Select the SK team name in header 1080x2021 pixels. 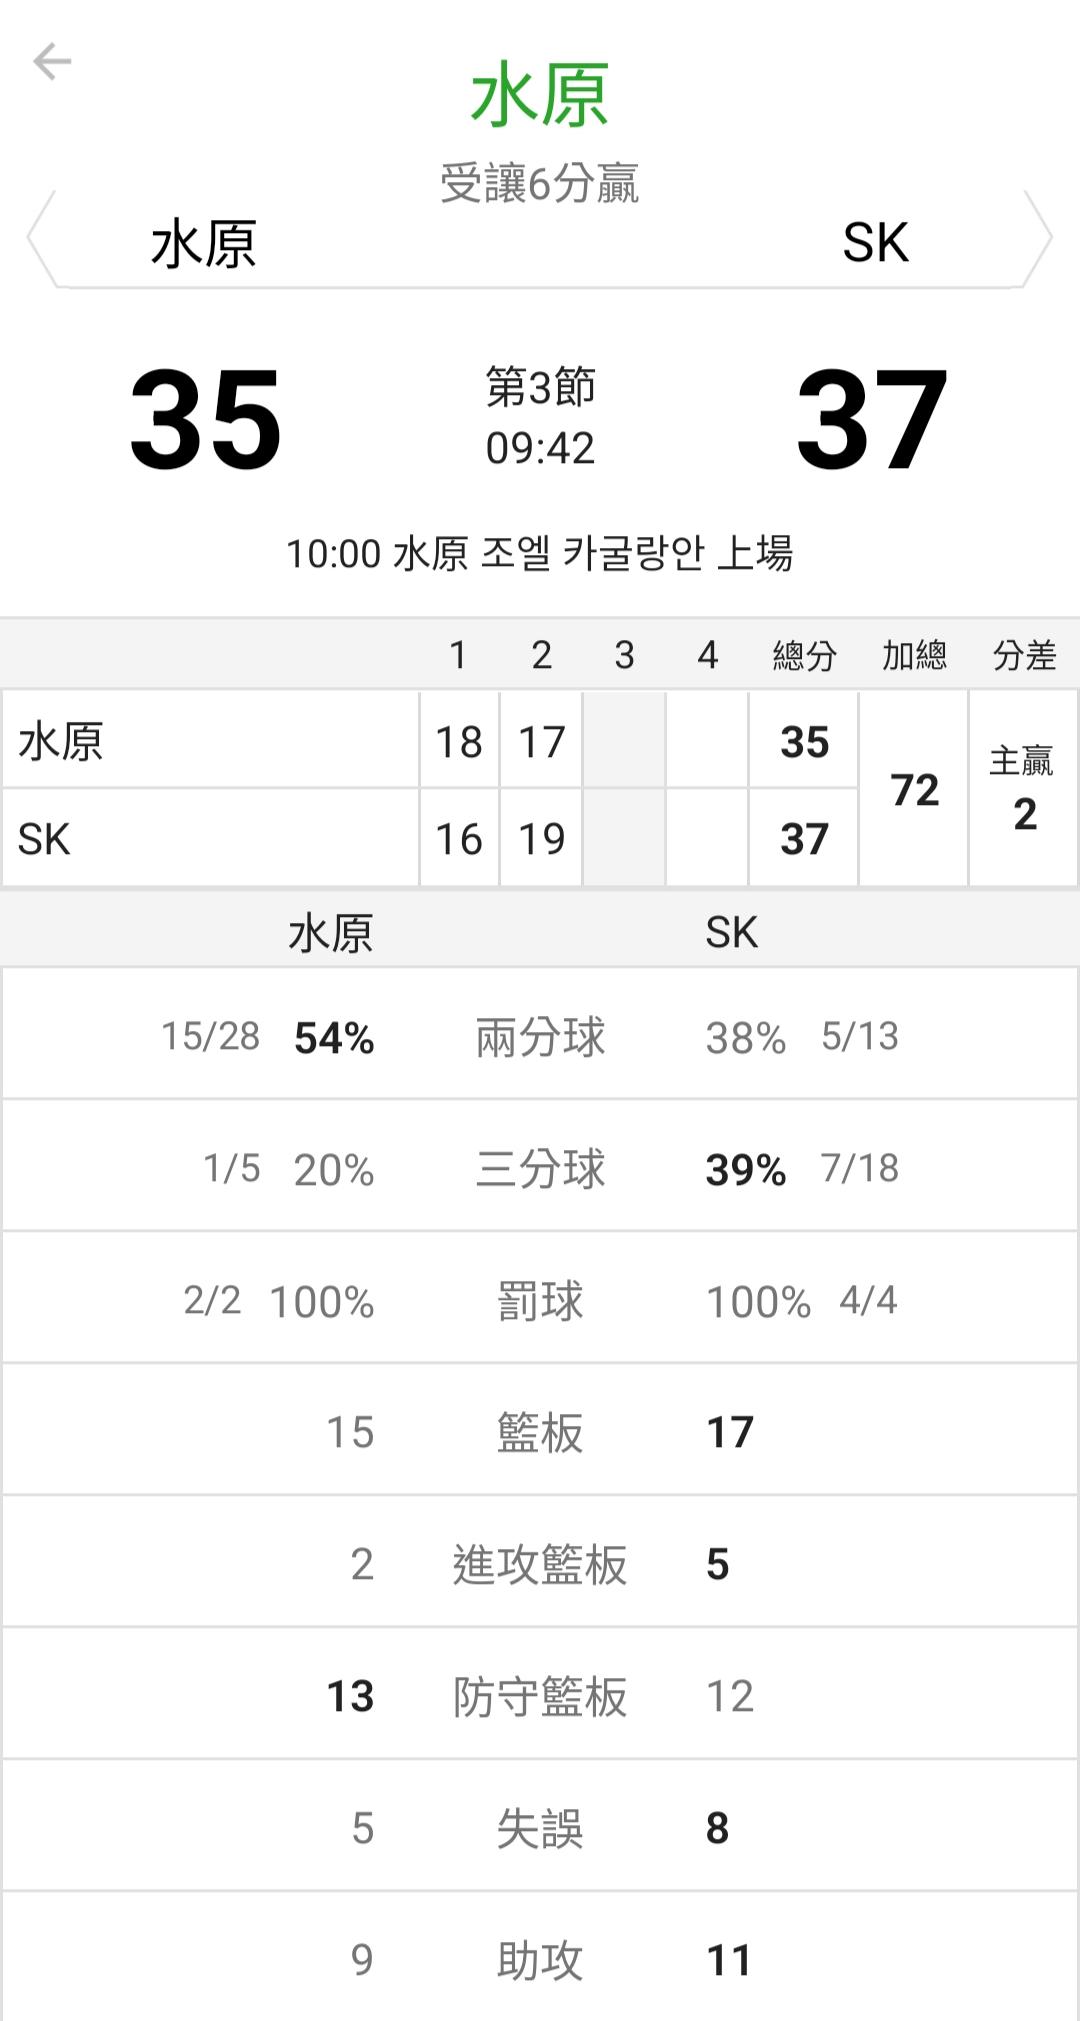point(875,243)
